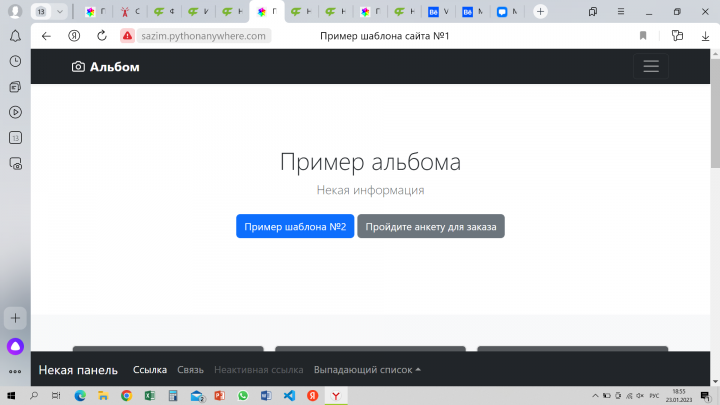Launch Microsoft Edge from taskbar
720x405 pixels.
point(80,396)
